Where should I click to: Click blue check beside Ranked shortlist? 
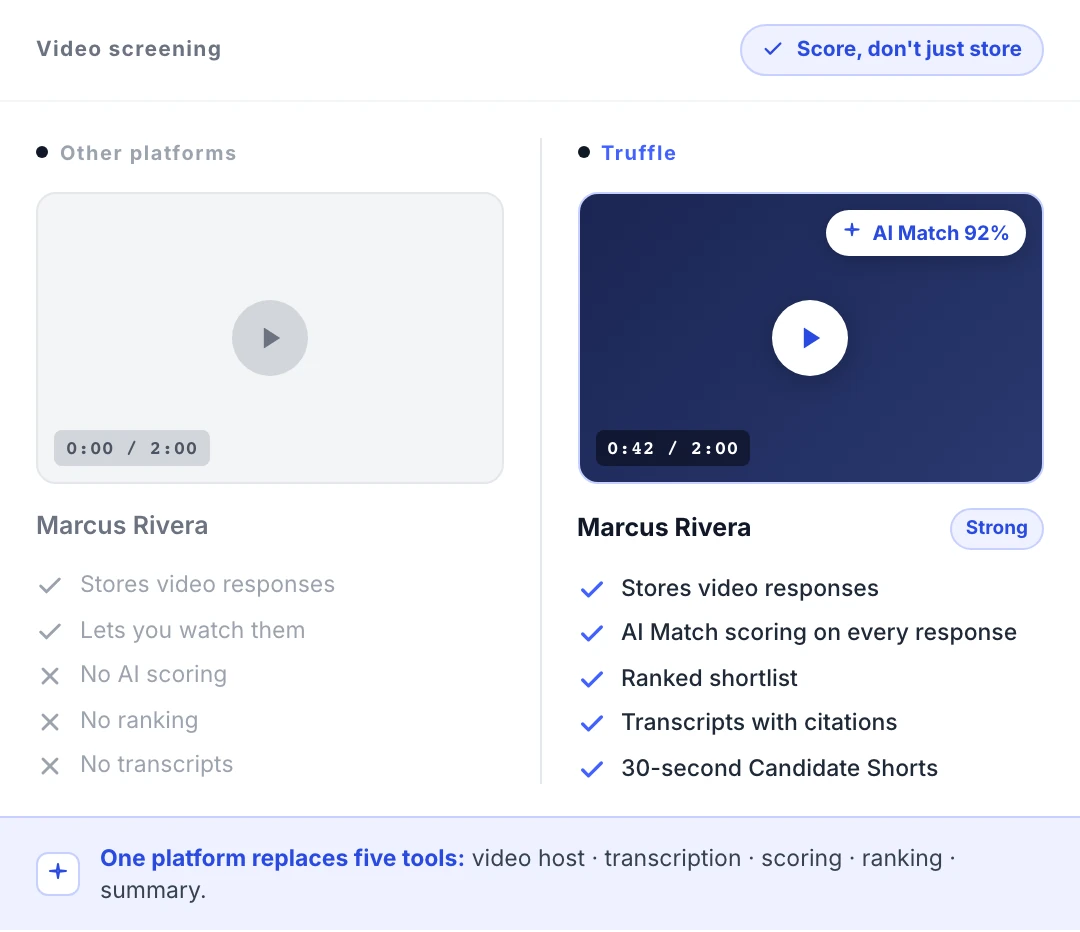pyautogui.click(x=592, y=679)
